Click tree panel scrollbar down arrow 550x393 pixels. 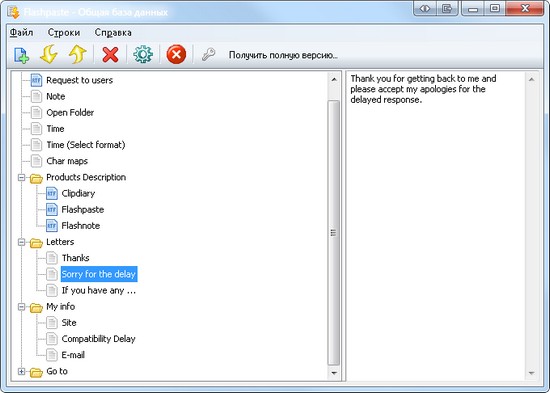[334, 373]
